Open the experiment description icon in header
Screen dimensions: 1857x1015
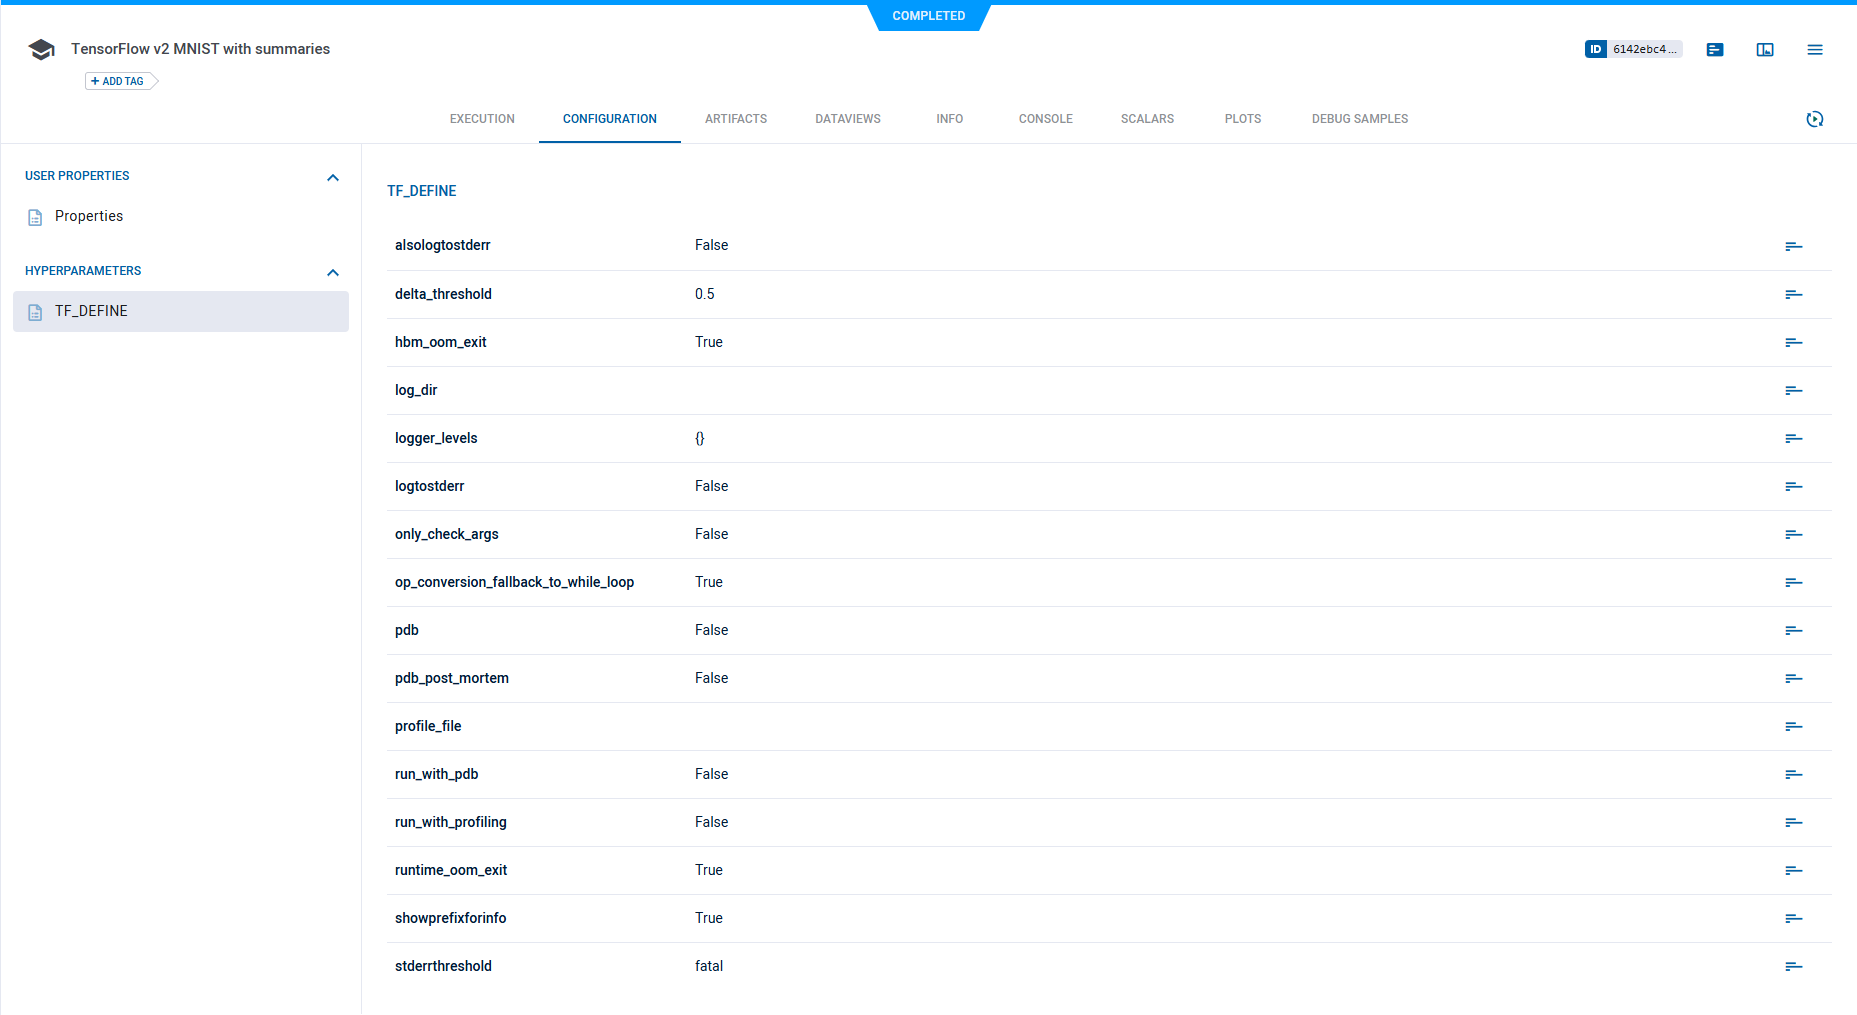[1715, 50]
